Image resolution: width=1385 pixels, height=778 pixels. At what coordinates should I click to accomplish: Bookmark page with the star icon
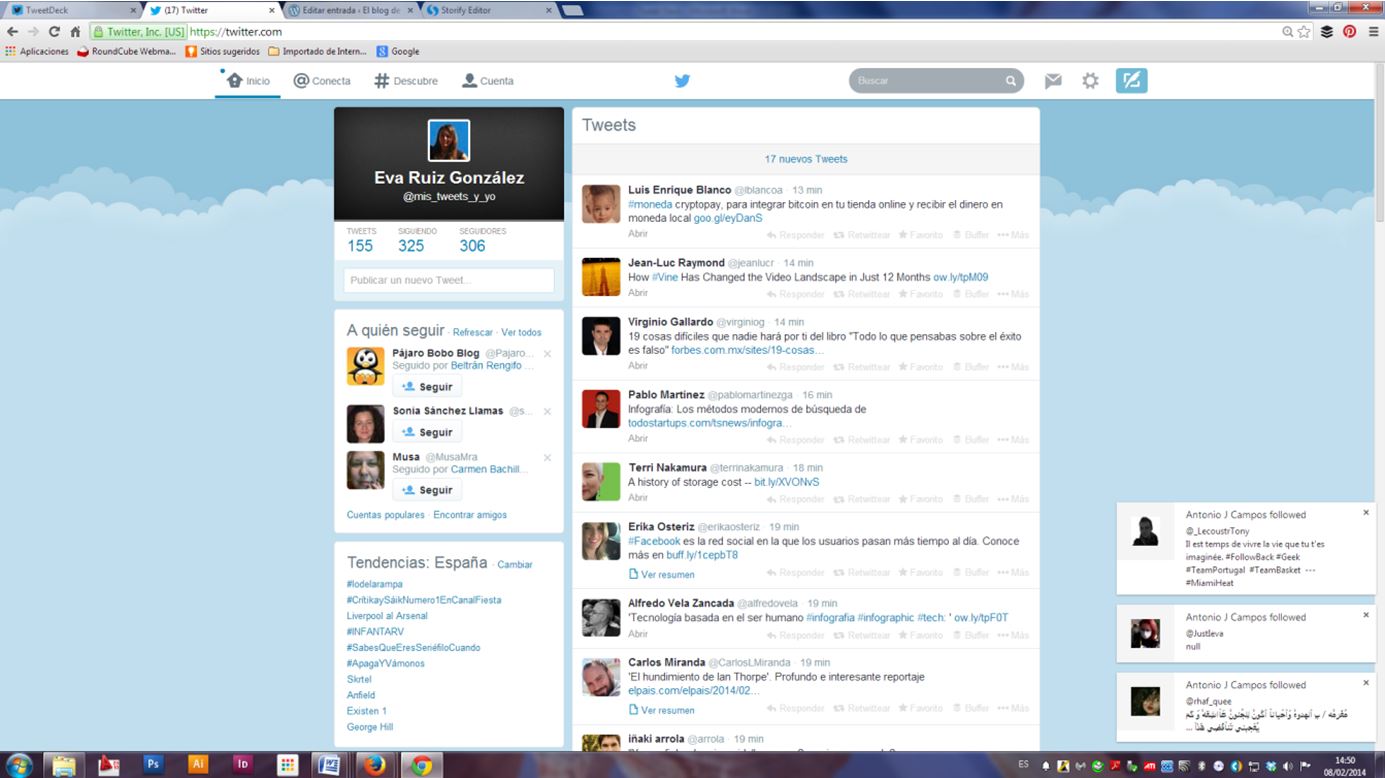point(1304,31)
